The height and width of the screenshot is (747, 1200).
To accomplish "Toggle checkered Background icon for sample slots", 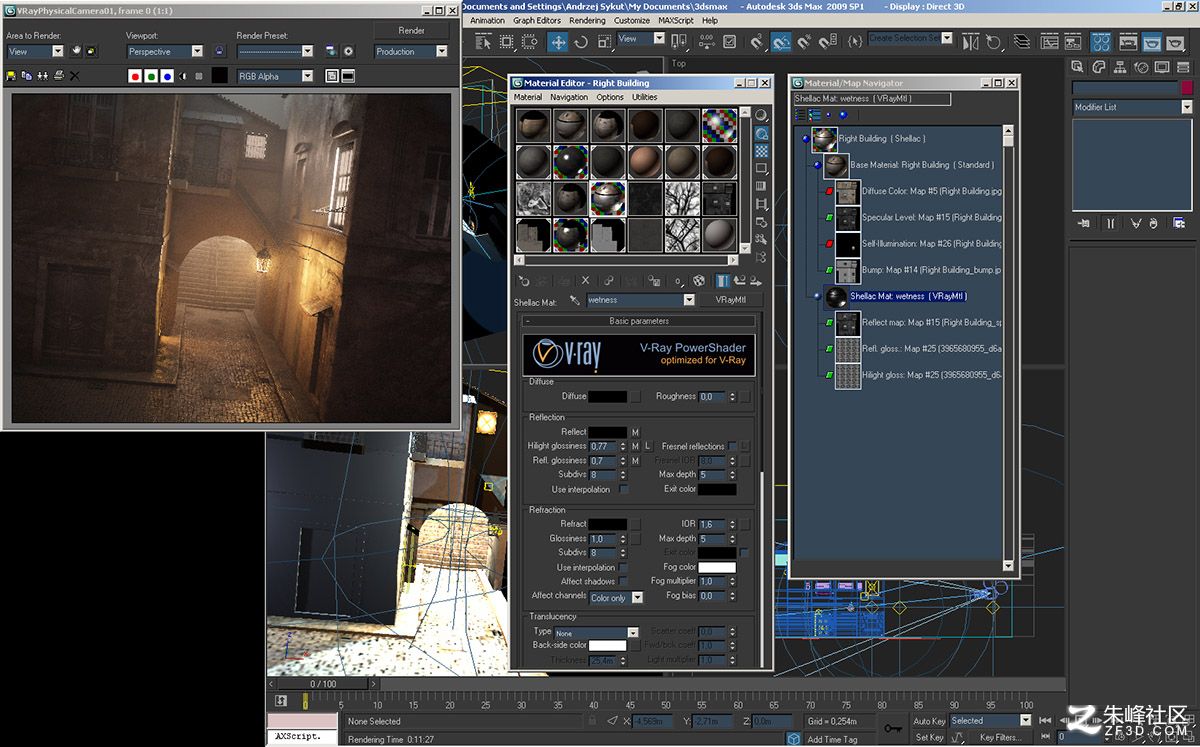I will 762,151.
